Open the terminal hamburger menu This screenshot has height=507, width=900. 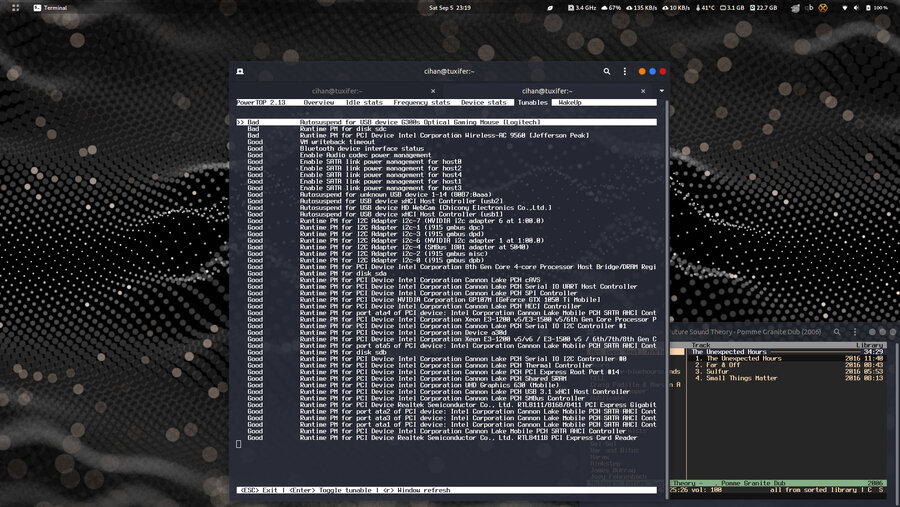(623, 72)
